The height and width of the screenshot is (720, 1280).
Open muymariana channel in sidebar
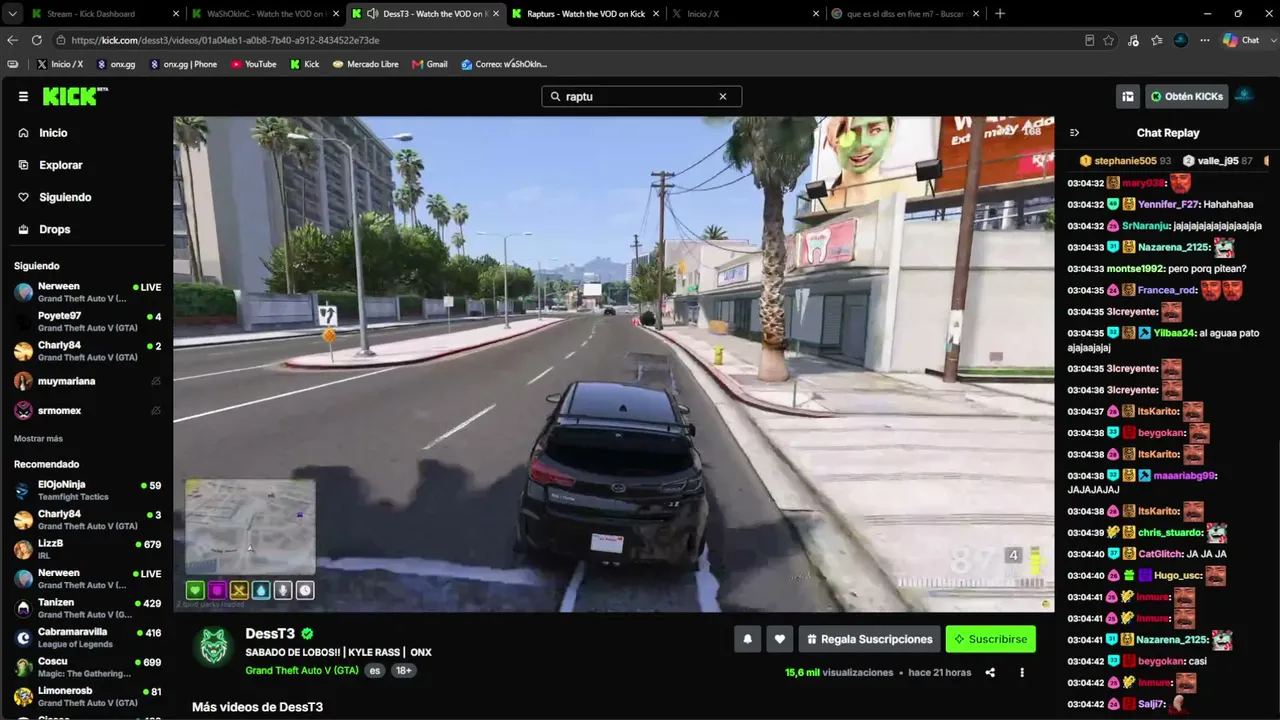(x=87, y=381)
